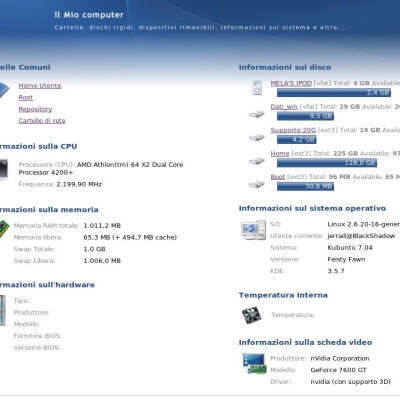Click the Dati_win hard drive icon

257,114
